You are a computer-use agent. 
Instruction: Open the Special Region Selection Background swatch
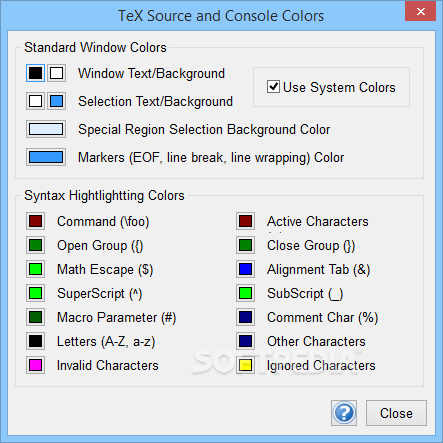tap(46, 129)
